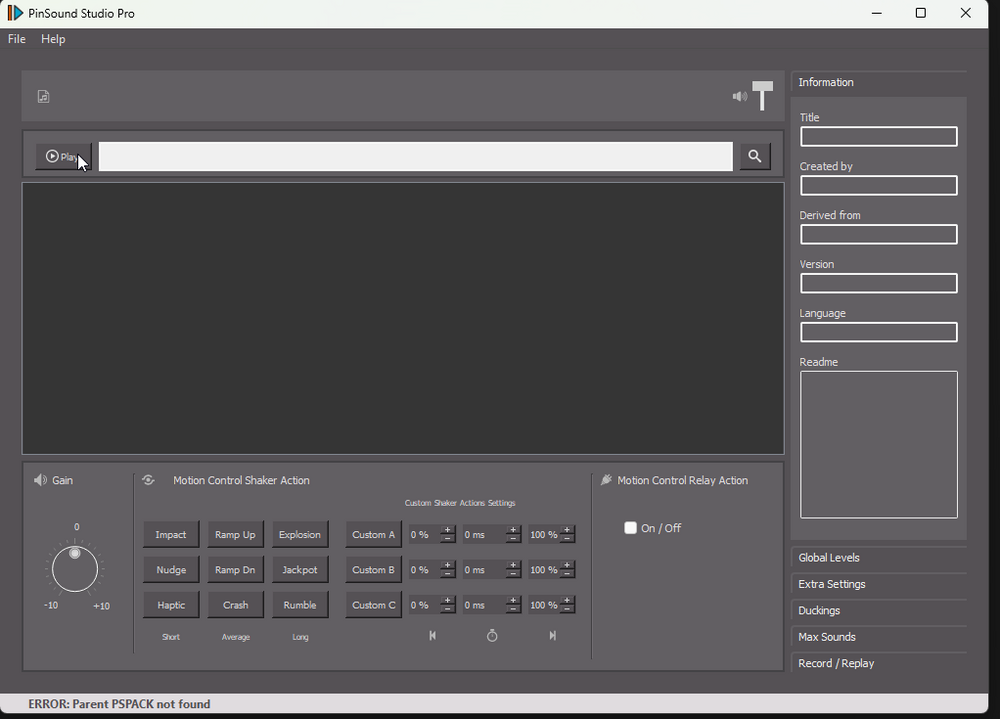
Task: Open the File menu
Action: click(x=17, y=39)
